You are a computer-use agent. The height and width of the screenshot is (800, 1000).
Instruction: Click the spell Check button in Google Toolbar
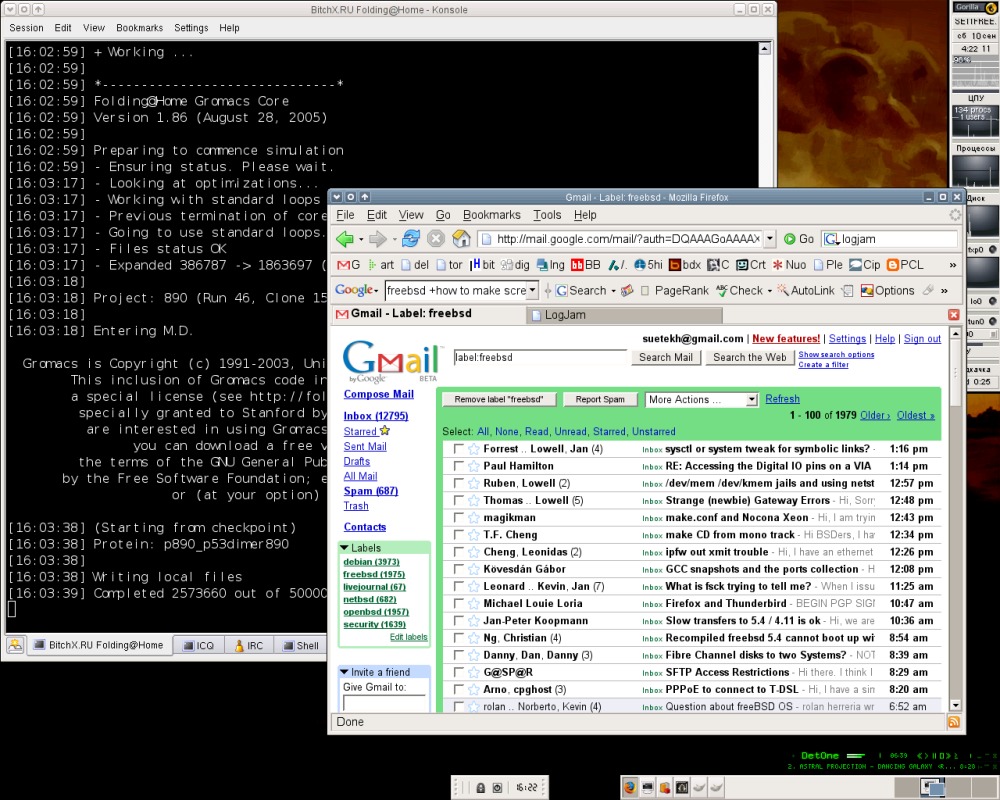click(740, 291)
